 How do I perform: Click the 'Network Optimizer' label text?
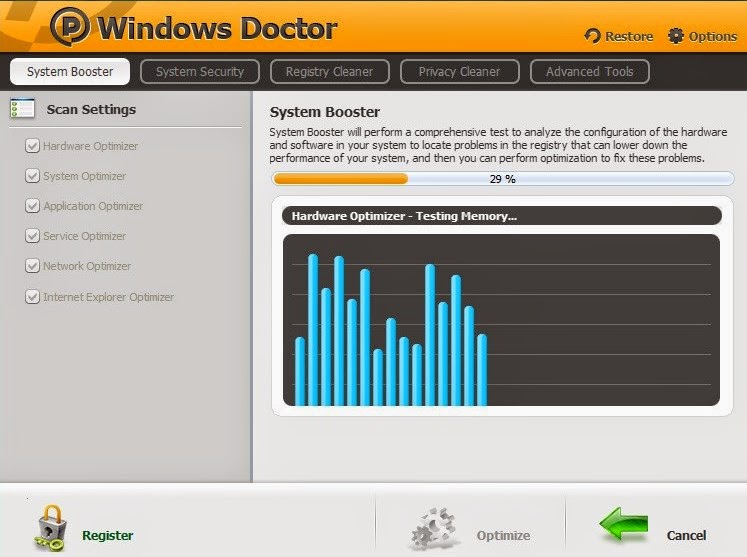87,266
